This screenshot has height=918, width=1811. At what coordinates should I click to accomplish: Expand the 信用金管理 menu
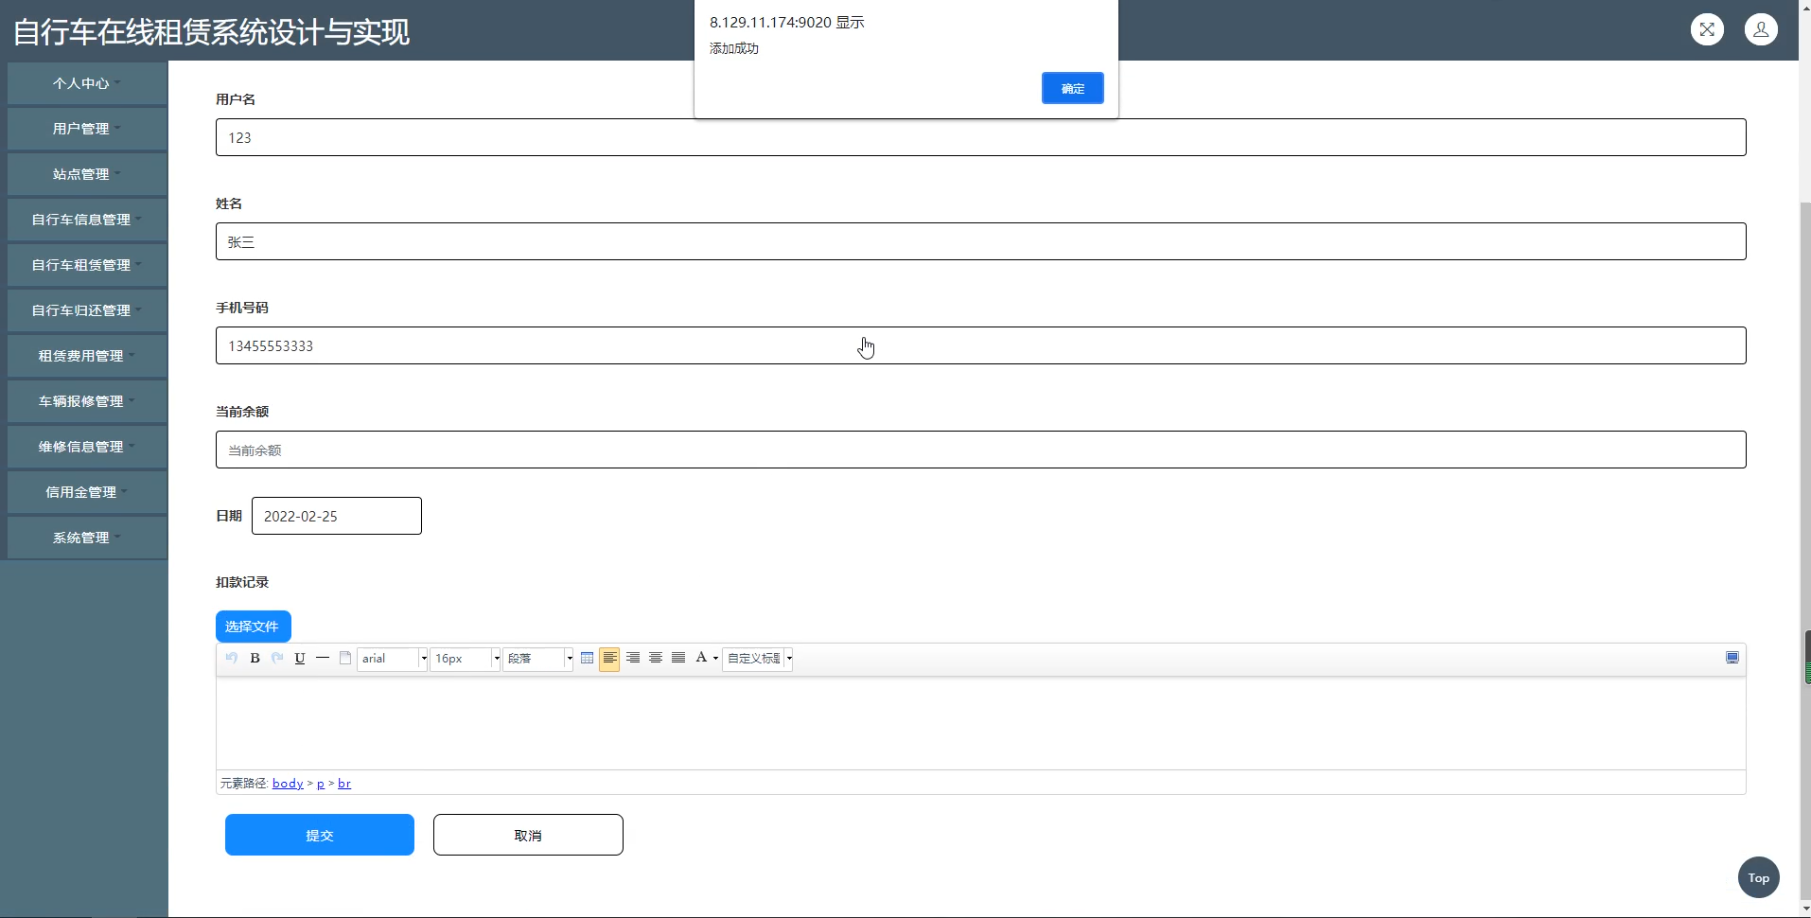click(86, 492)
